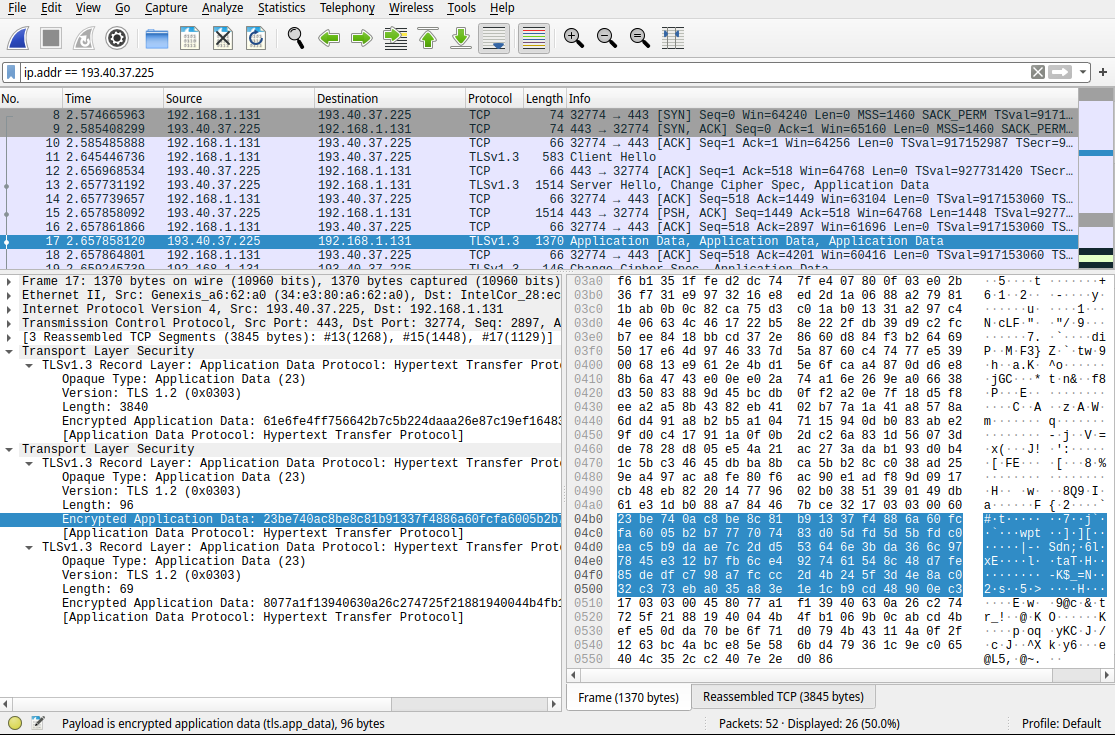This screenshot has width=1115, height=735.
Task: Clear the current display filter
Action: click(x=1040, y=71)
